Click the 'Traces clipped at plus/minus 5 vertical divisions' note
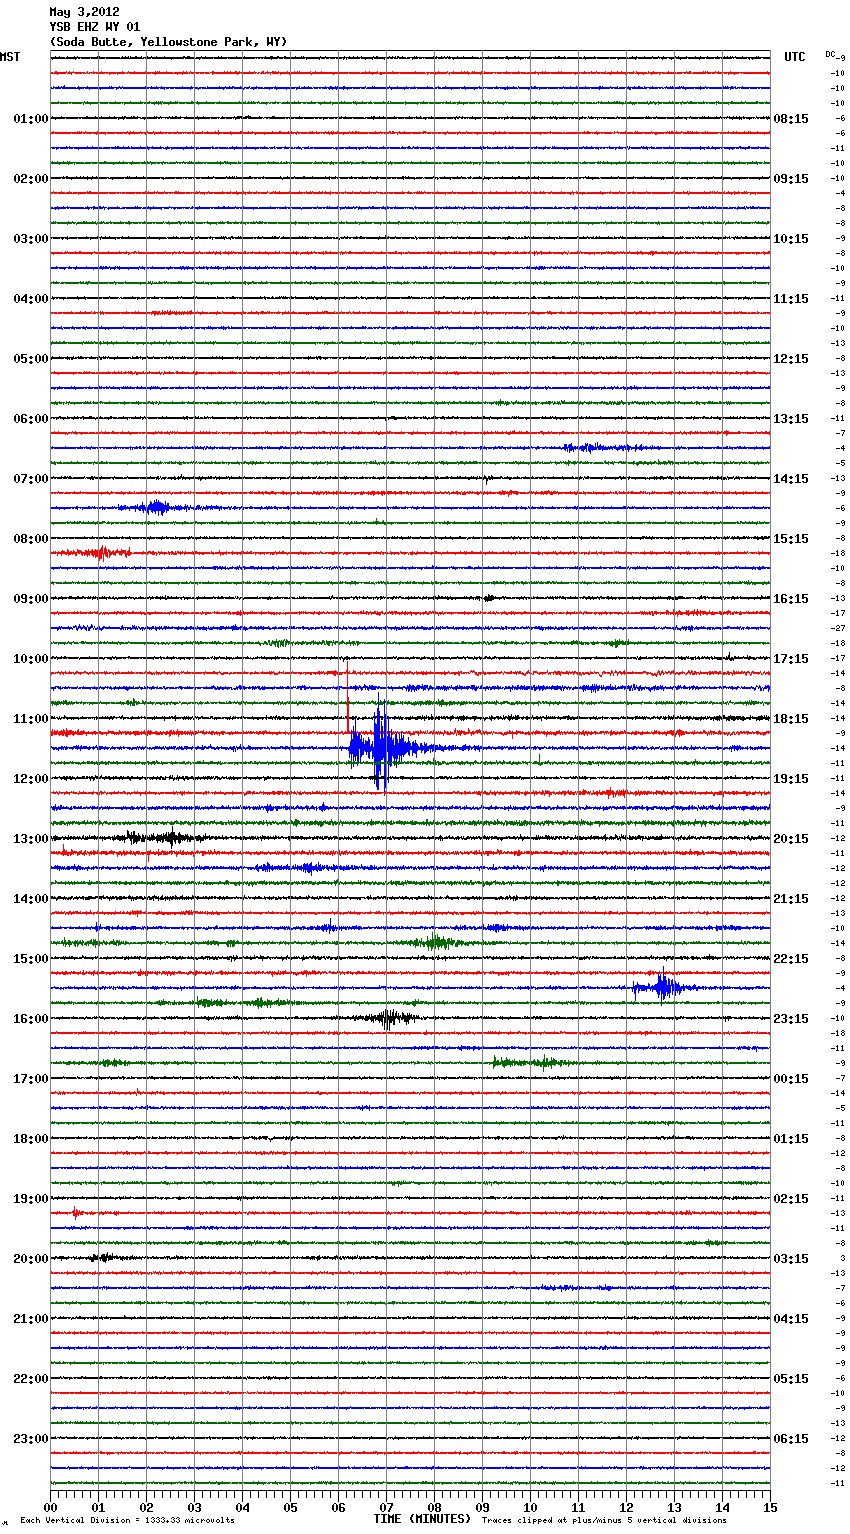The image size is (850, 1534). (x=604, y=1520)
